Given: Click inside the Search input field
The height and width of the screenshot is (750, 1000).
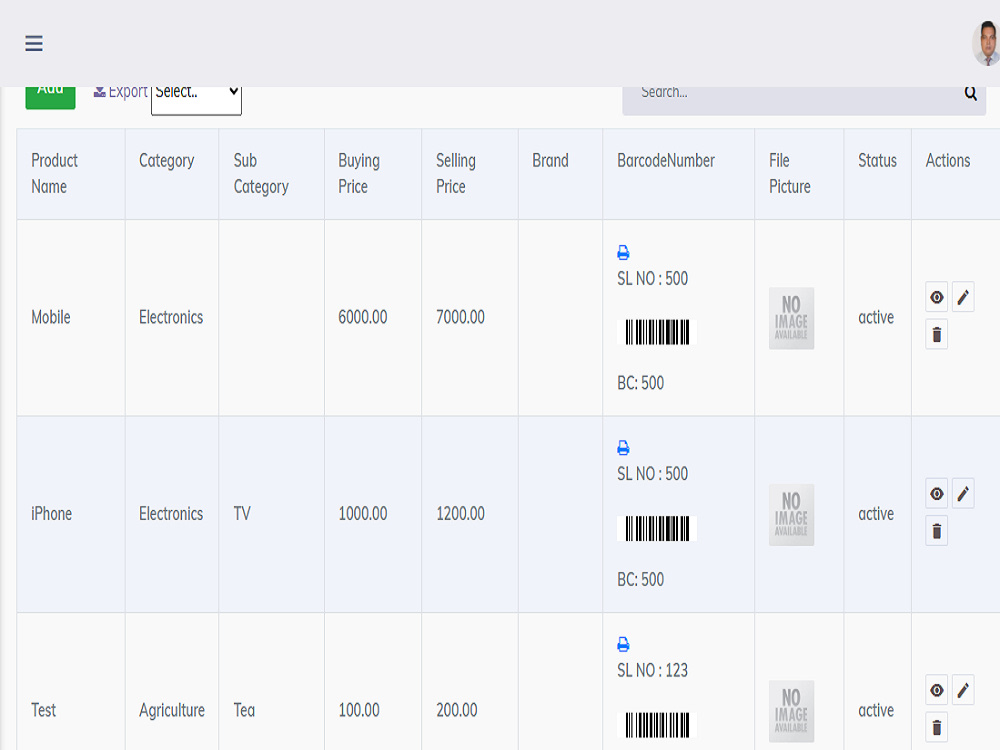Looking at the screenshot, I should coord(780,93).
